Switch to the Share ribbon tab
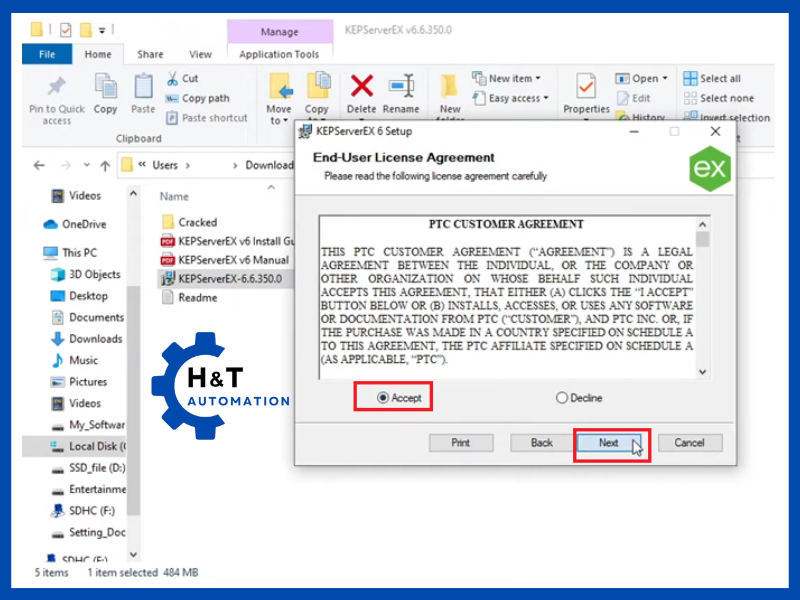Image resolution: width=800 pixels, height=600 pixels. (150, 54)
